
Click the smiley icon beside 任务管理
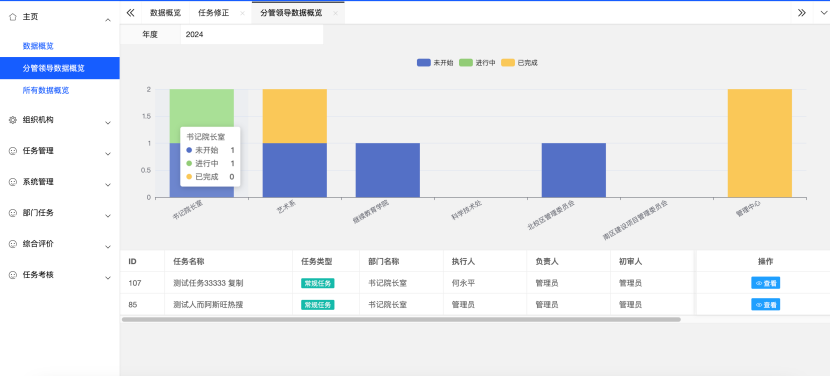pyautogui.click(x=13, y=151)
